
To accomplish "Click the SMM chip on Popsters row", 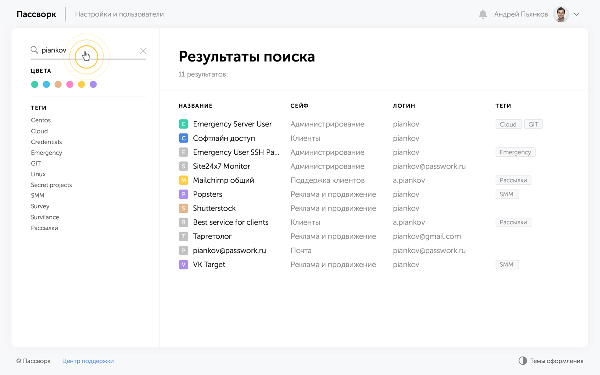I will pyautogui.click(x=507, y=194).
